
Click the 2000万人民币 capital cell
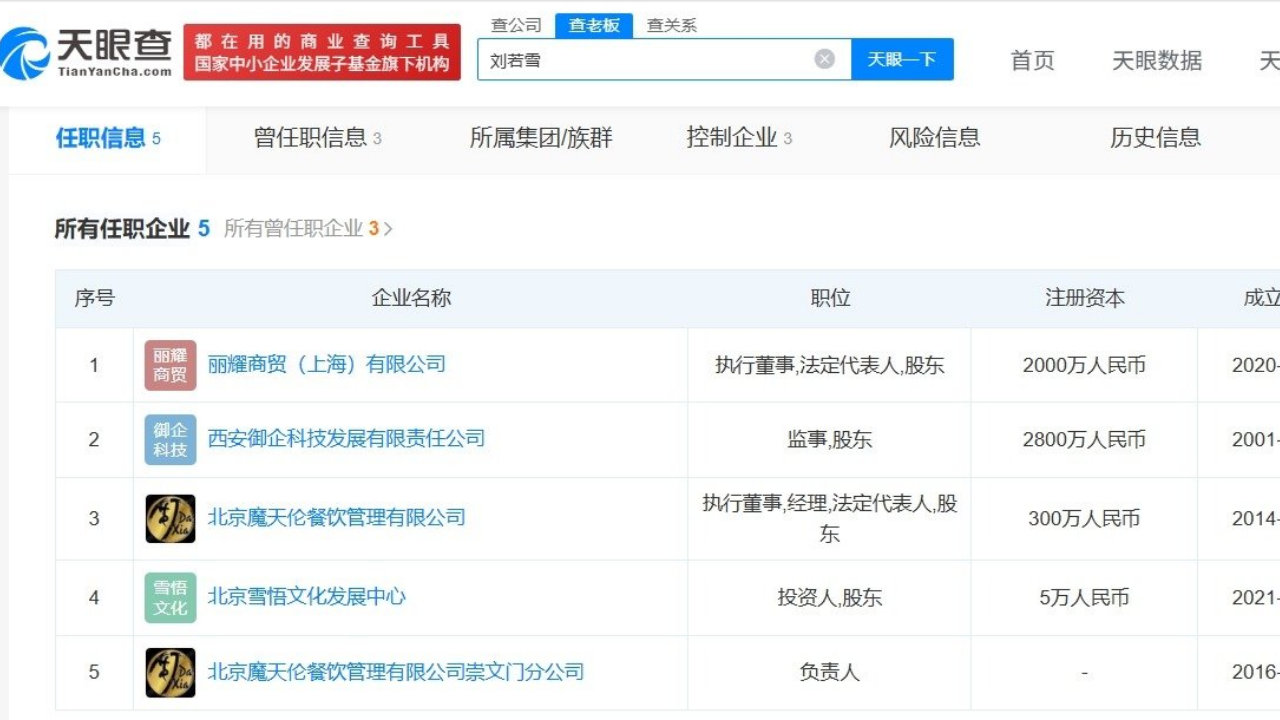point(1085,365)
